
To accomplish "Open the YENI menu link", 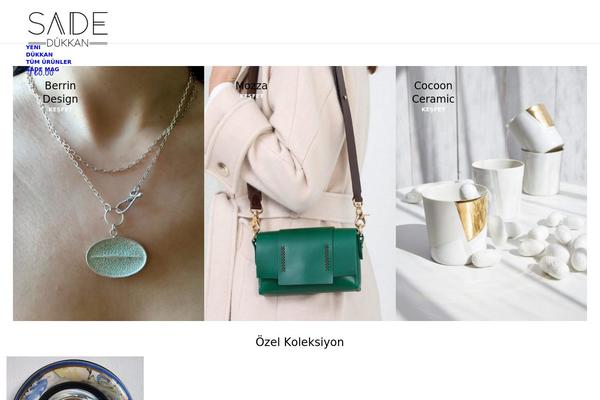I will click(x=33, y=47).
